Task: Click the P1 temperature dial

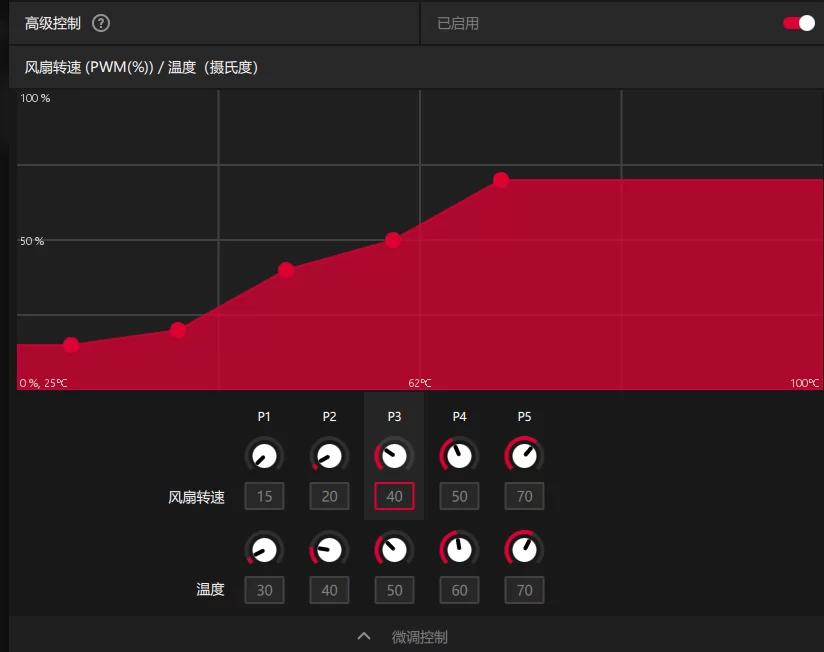Action: pos(264,550)
